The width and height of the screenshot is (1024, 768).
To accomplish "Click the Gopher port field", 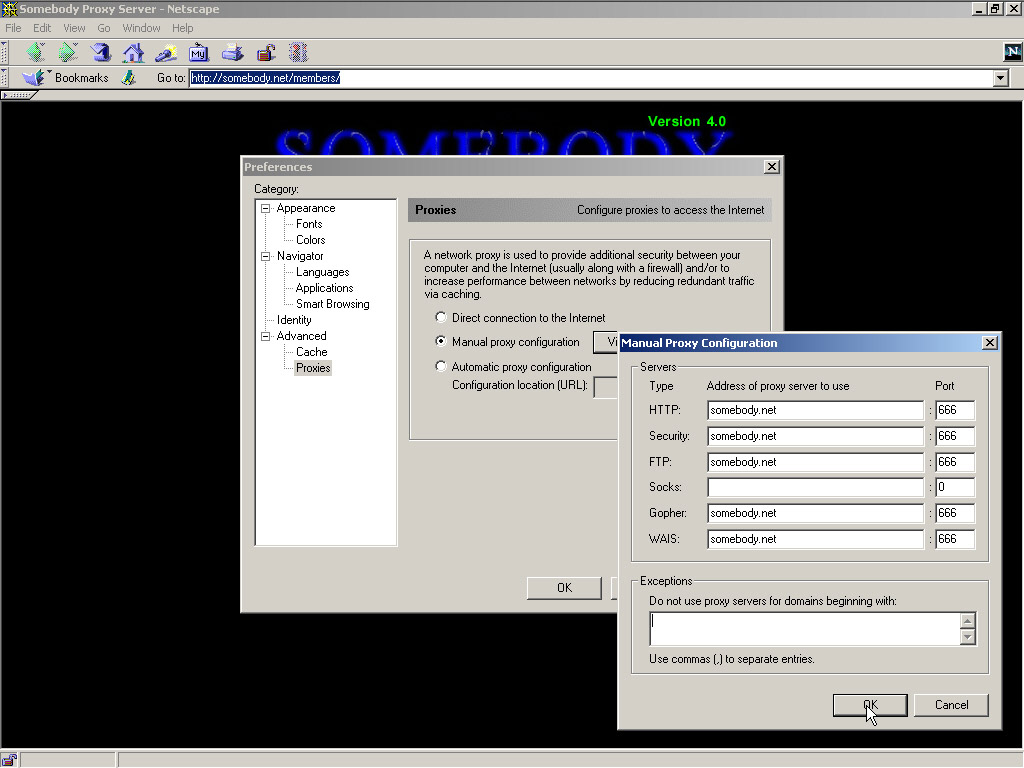I will click(x=954, y=513).
